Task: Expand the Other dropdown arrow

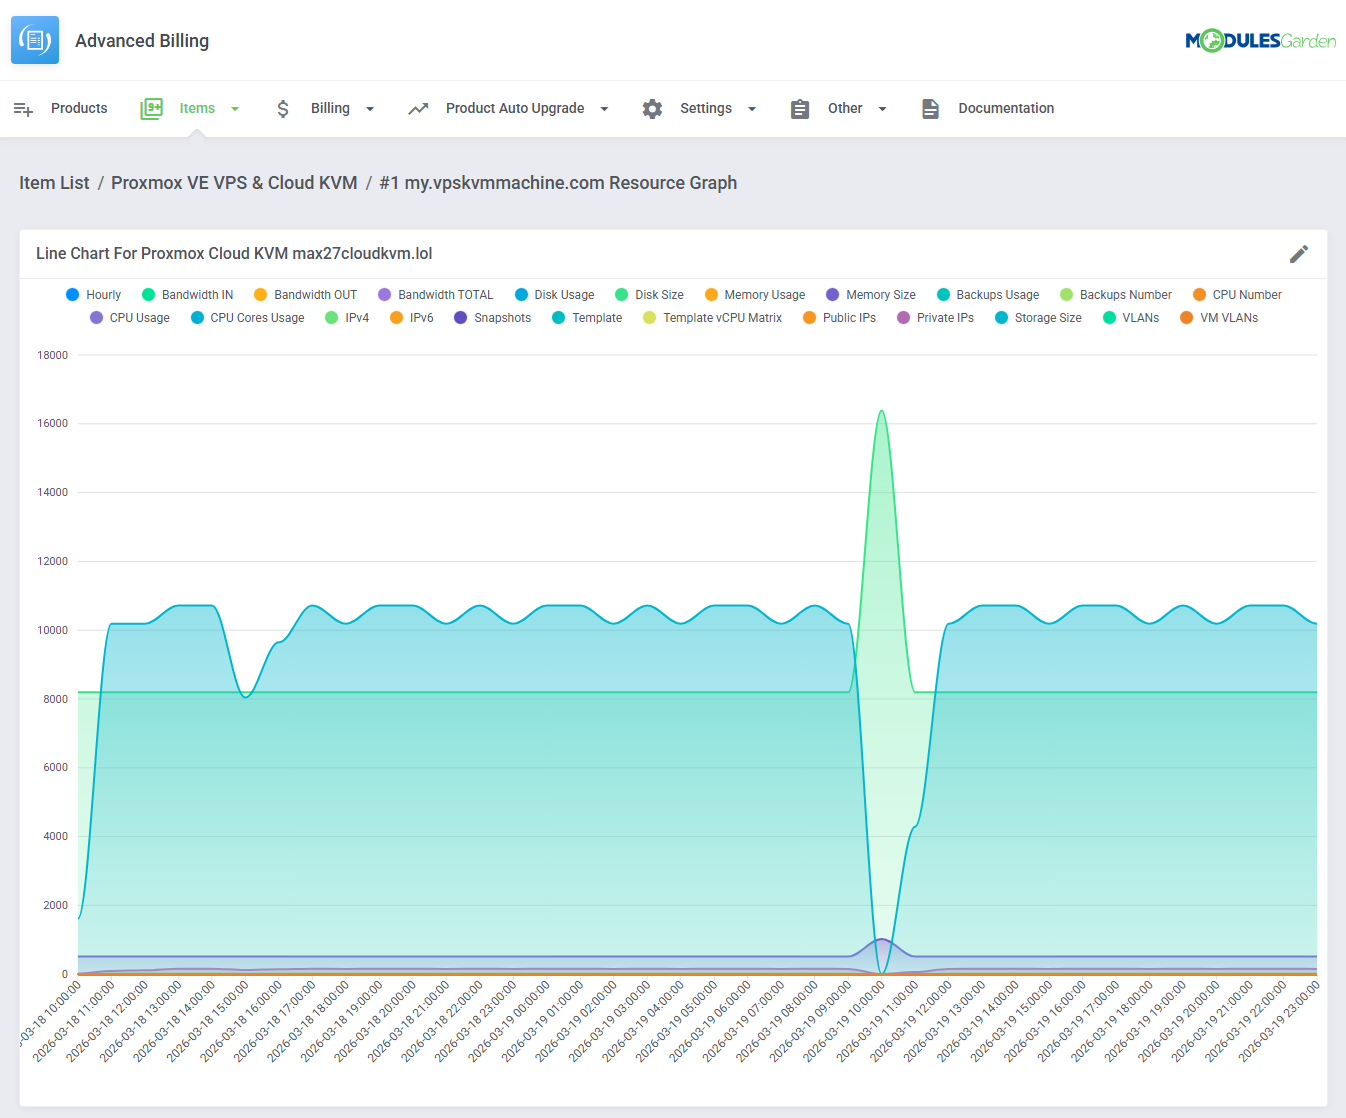Action: tap(882, 109)
